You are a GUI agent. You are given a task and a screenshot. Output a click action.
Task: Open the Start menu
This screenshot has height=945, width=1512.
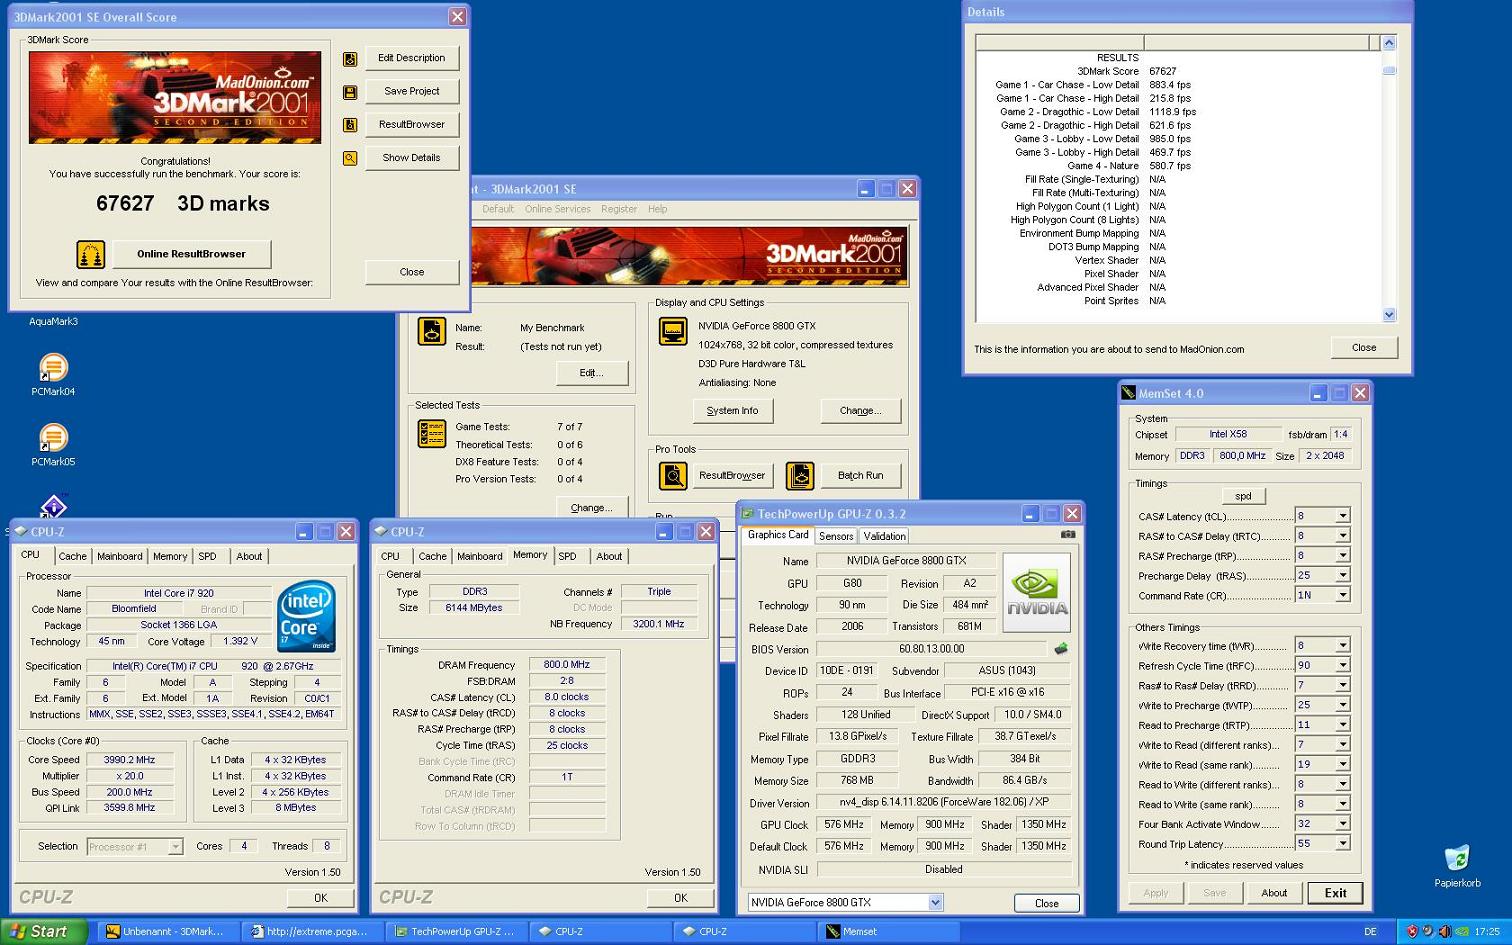click(44, 931)
